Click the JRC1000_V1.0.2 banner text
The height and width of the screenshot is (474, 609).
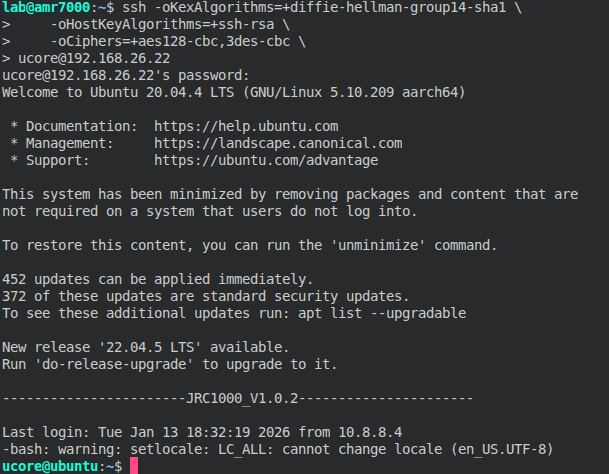pos(242,398)
